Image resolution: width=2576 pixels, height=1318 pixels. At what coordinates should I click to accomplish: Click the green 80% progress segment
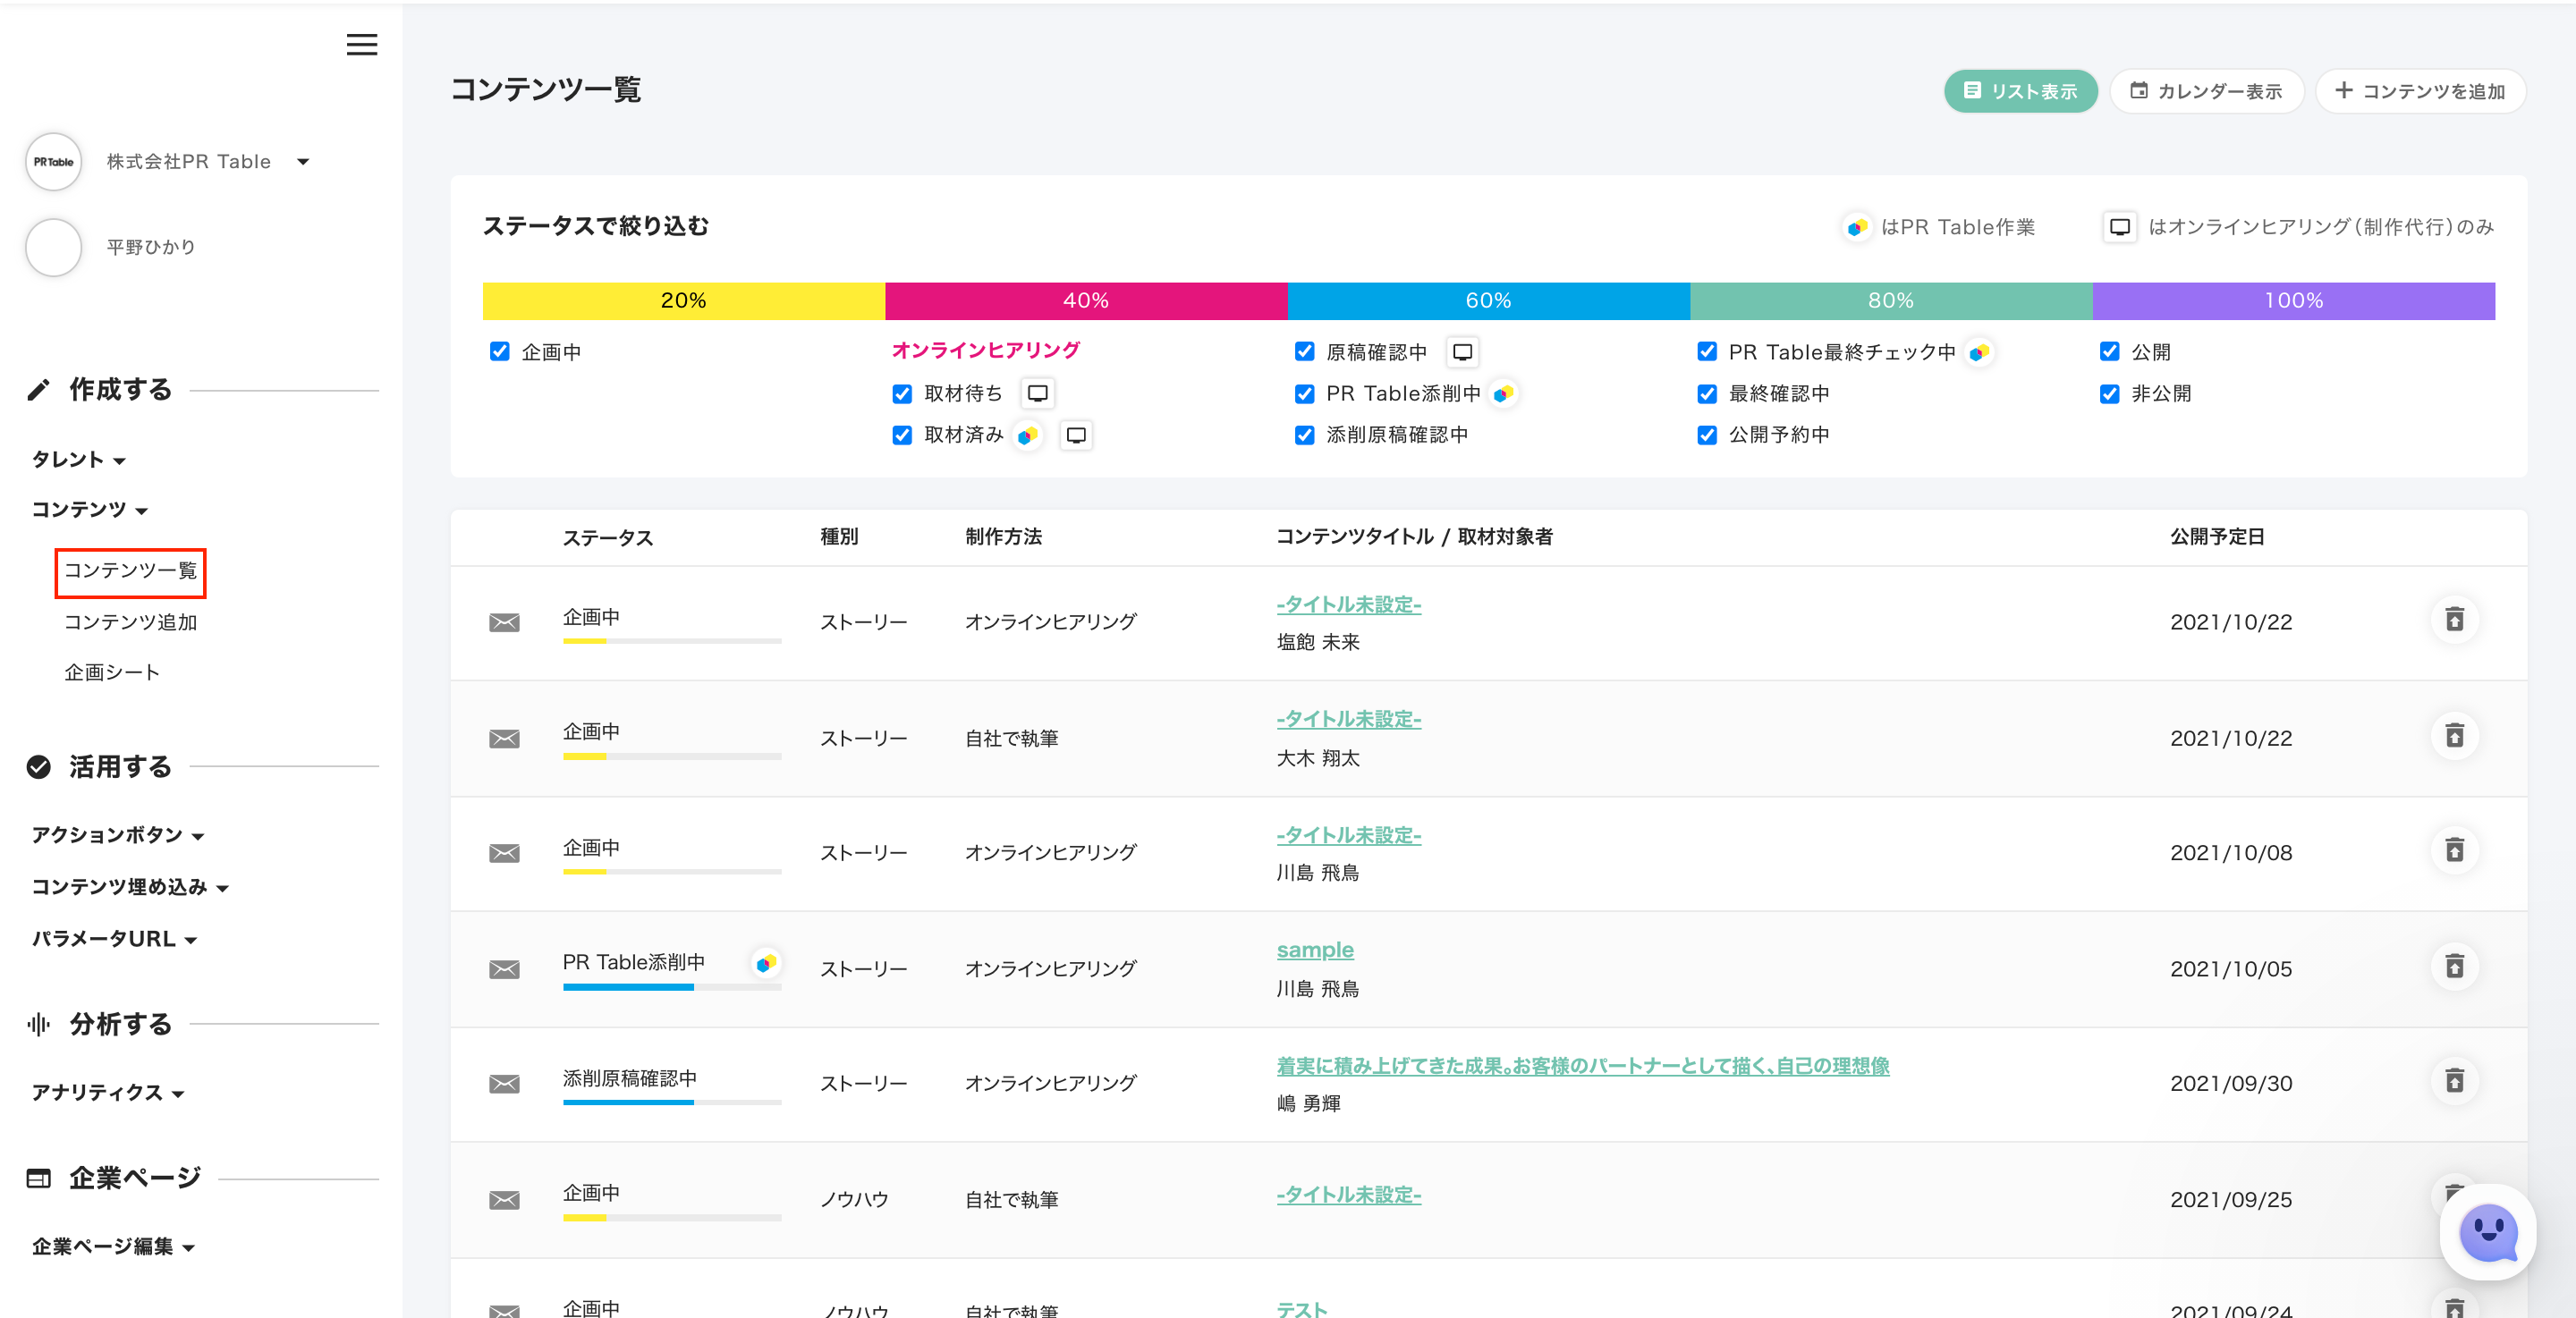(1891, 301)
